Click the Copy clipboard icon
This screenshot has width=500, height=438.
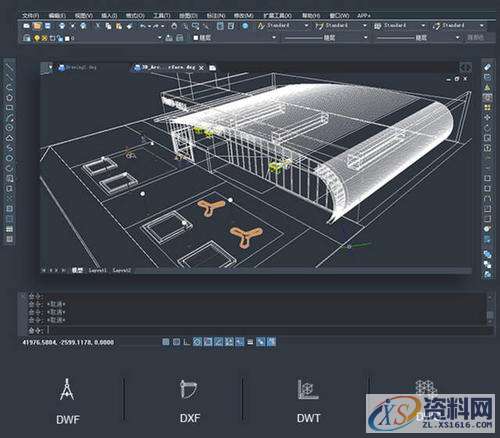pos(108,26)
